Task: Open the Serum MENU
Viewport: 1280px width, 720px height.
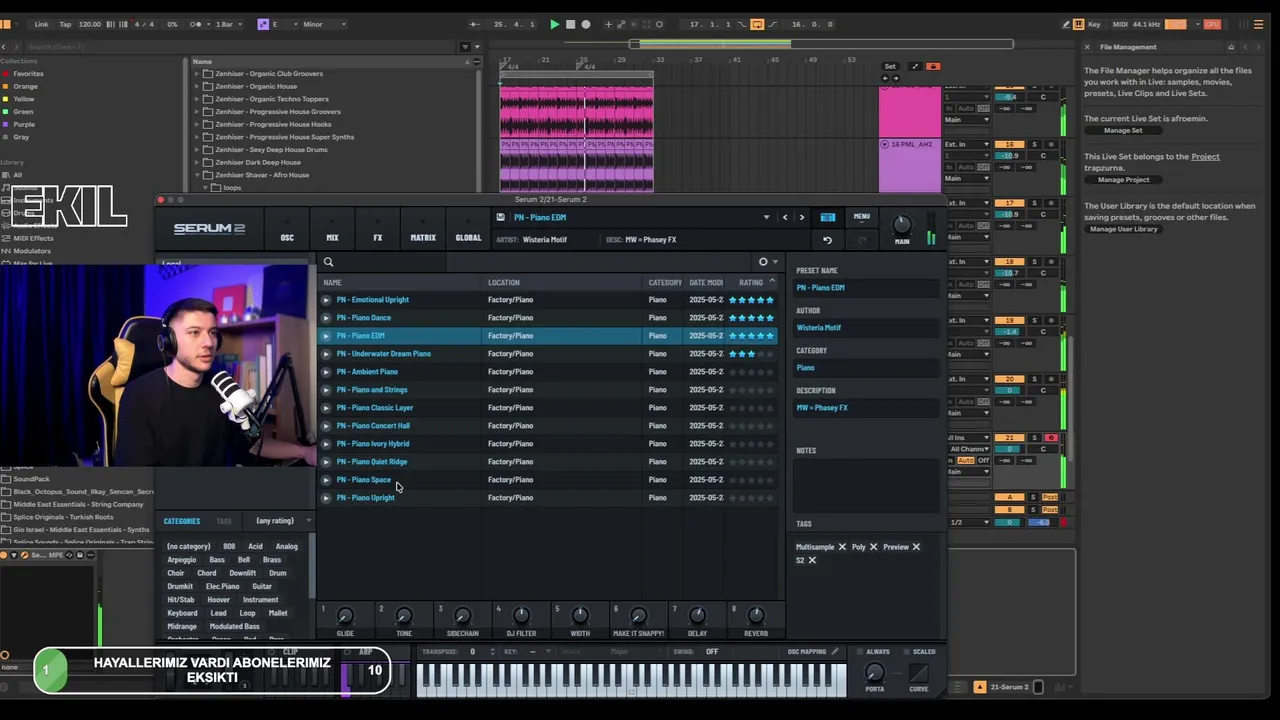Action: [x=862, y=217]
